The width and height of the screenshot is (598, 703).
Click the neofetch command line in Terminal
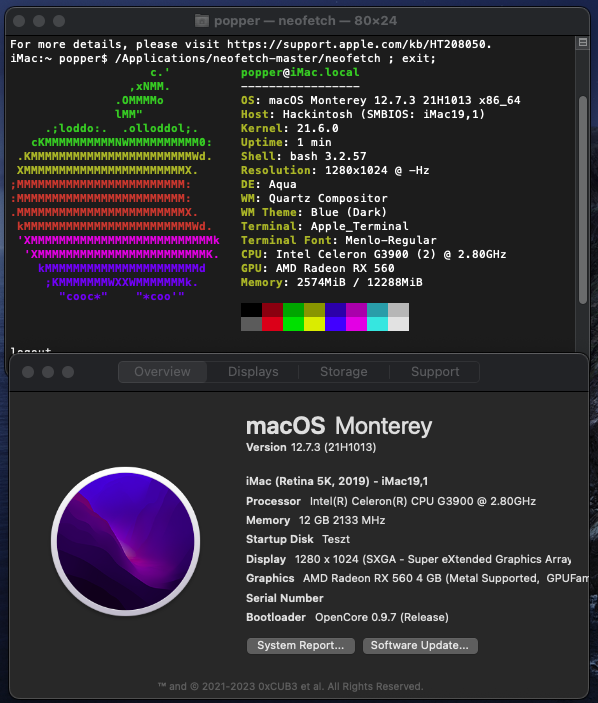pyautogui.click(x=223, y=58)
